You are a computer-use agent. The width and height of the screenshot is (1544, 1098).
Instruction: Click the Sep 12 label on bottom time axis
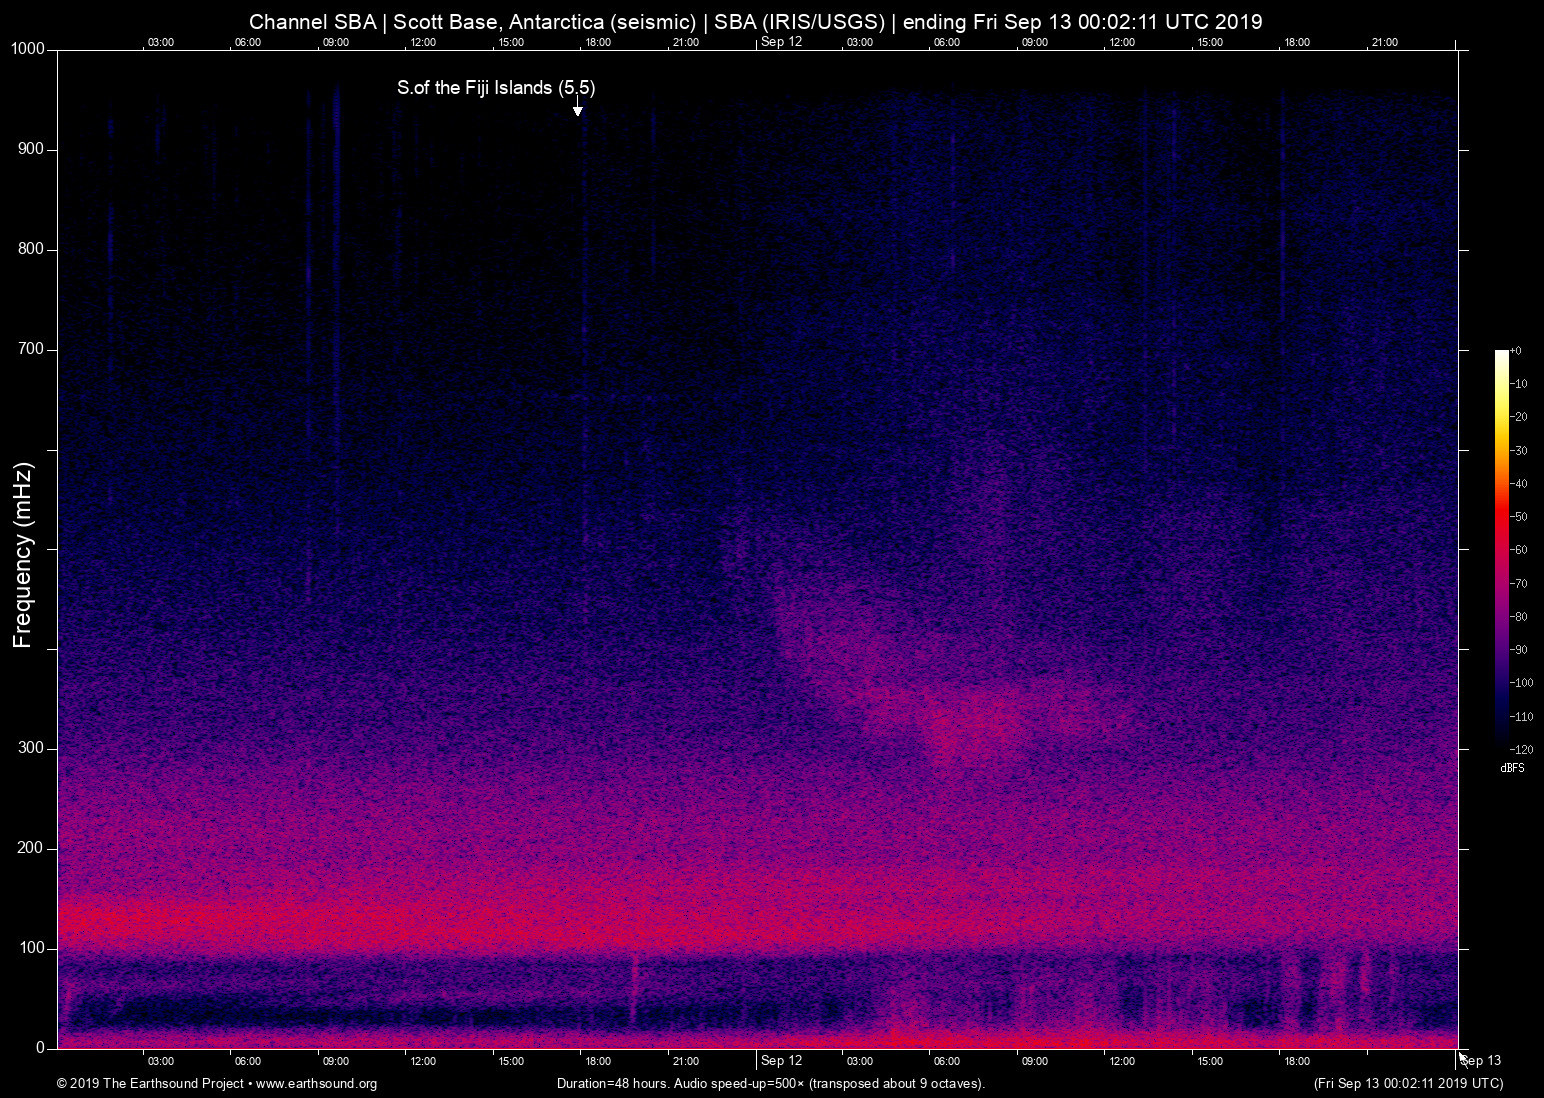coord(781,1061)
